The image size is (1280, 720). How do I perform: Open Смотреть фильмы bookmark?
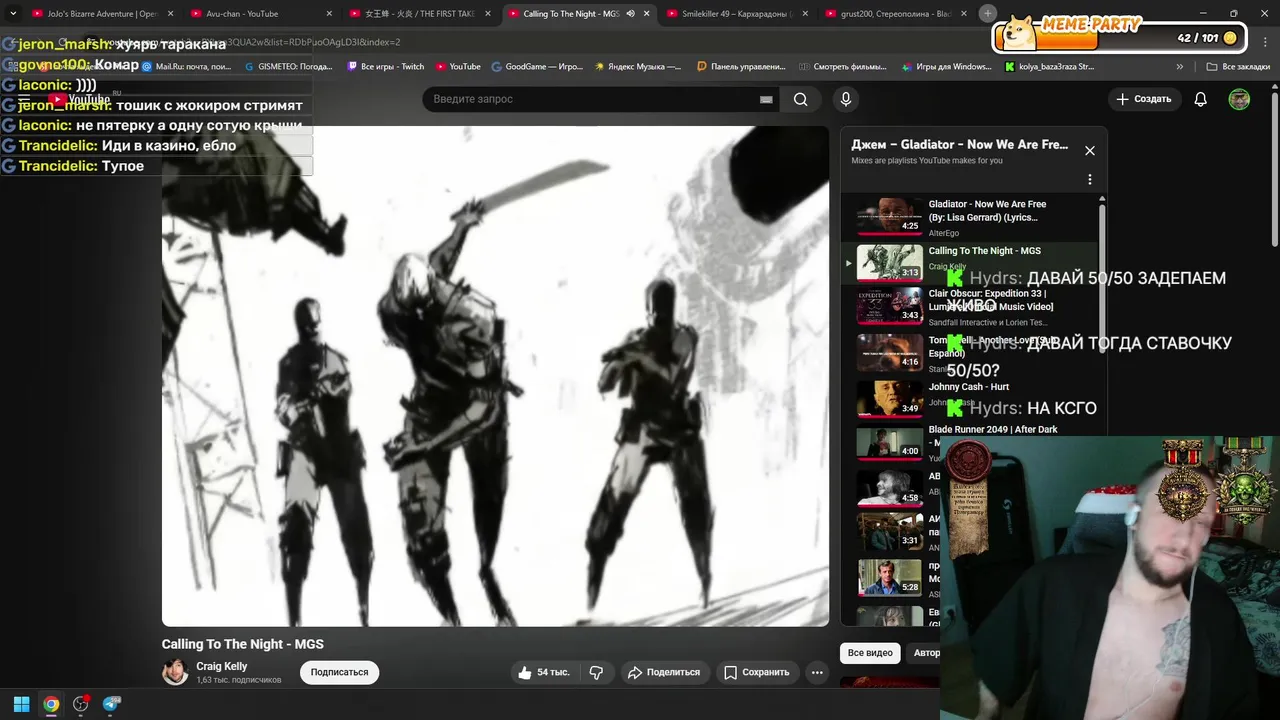coord(845,67)
